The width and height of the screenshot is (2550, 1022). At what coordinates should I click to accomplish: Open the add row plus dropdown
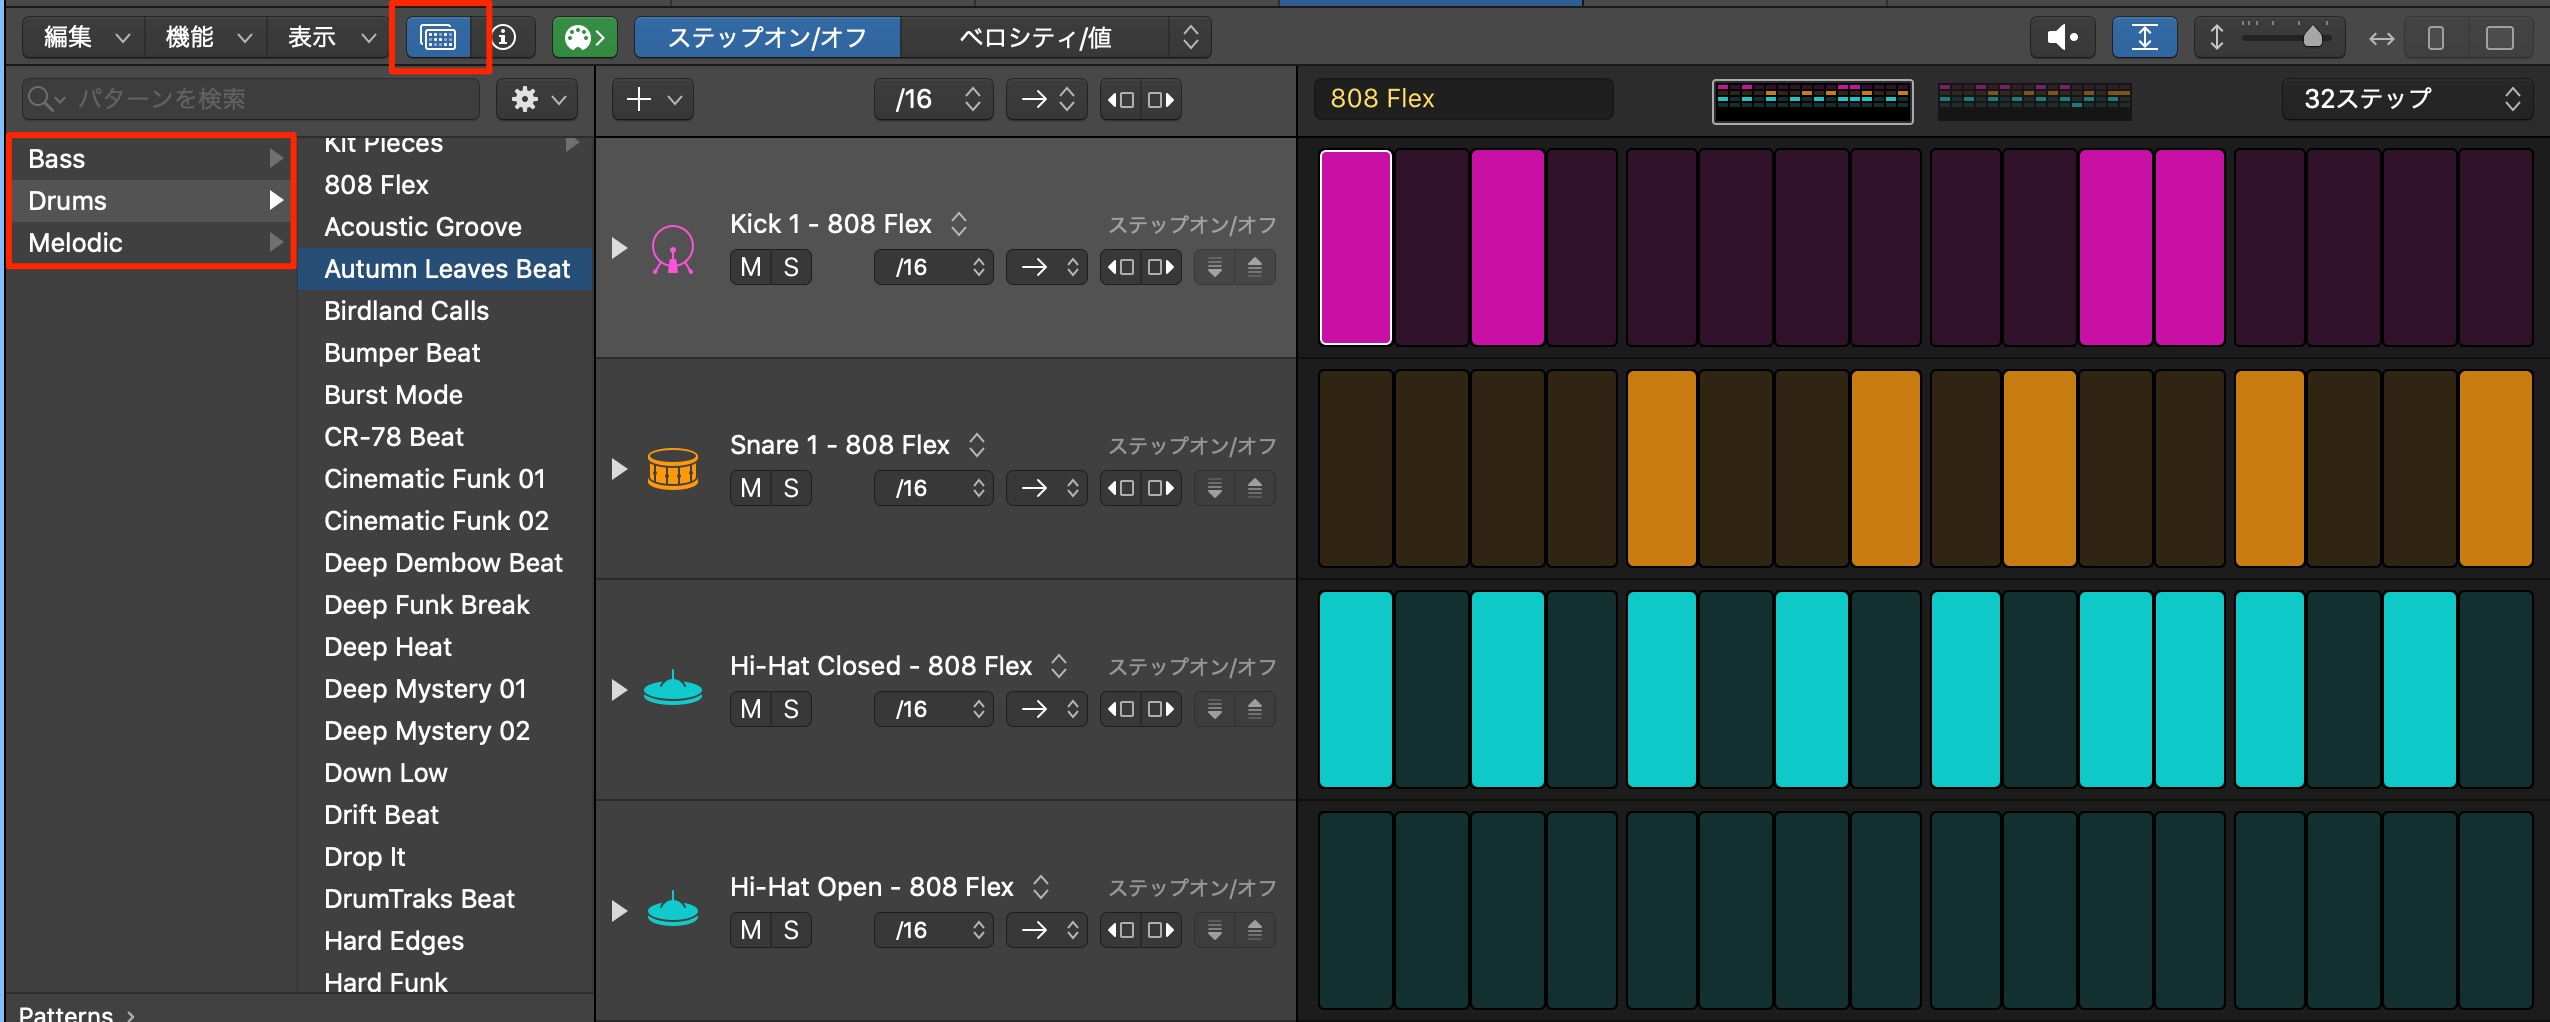point(653,99)
